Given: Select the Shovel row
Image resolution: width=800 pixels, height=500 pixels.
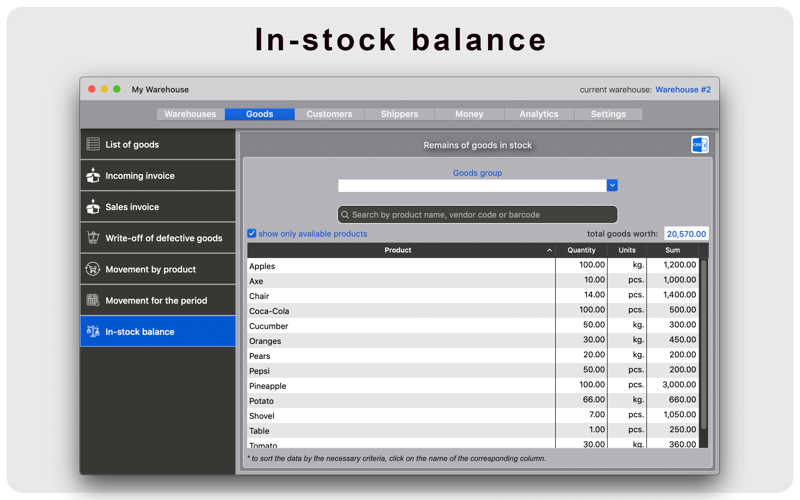Looking at the screenshot, I should 473,415.
